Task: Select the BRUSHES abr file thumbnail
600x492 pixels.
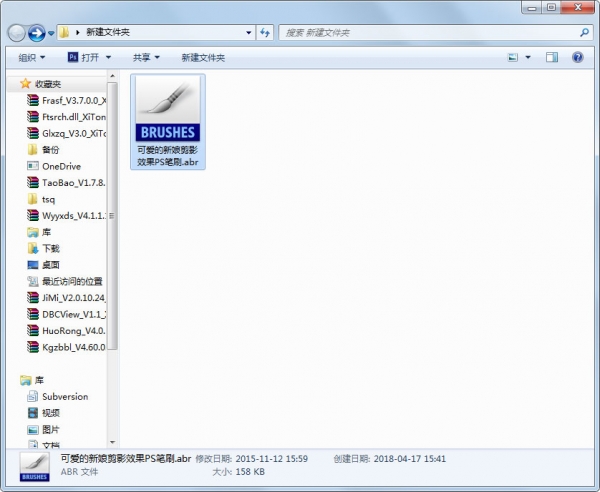Action: click(x=168, y=109)
